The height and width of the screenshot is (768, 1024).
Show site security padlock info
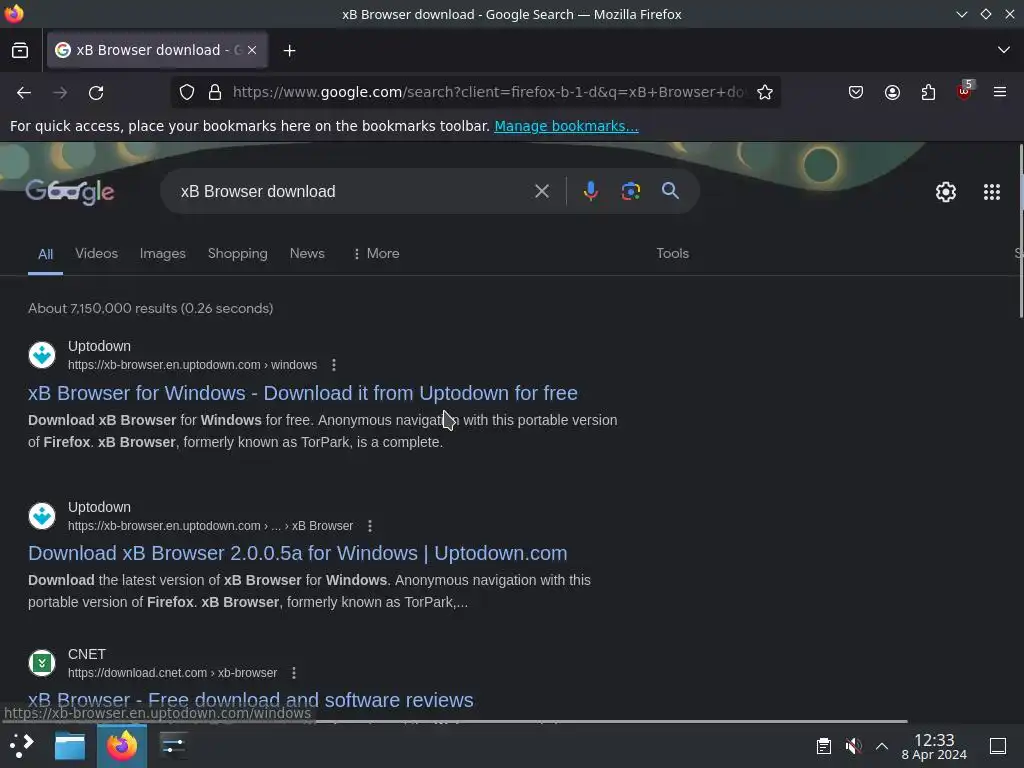point(215,93)
